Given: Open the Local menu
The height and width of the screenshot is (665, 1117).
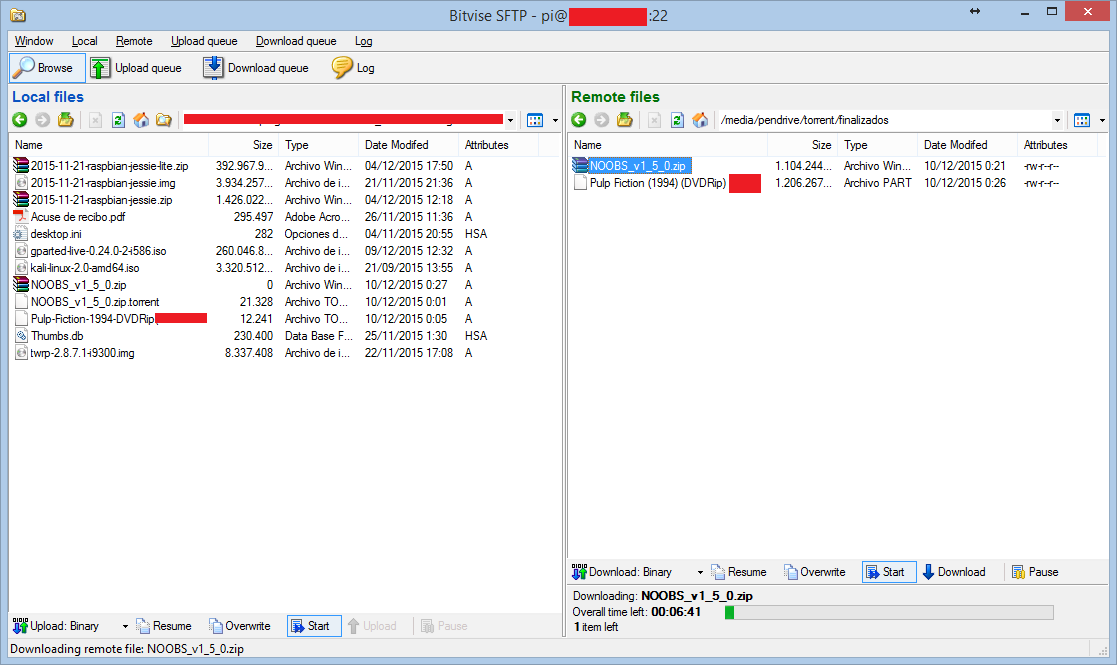Looking at the screenshot, I should pyautogui.click(x=85, y=41).
